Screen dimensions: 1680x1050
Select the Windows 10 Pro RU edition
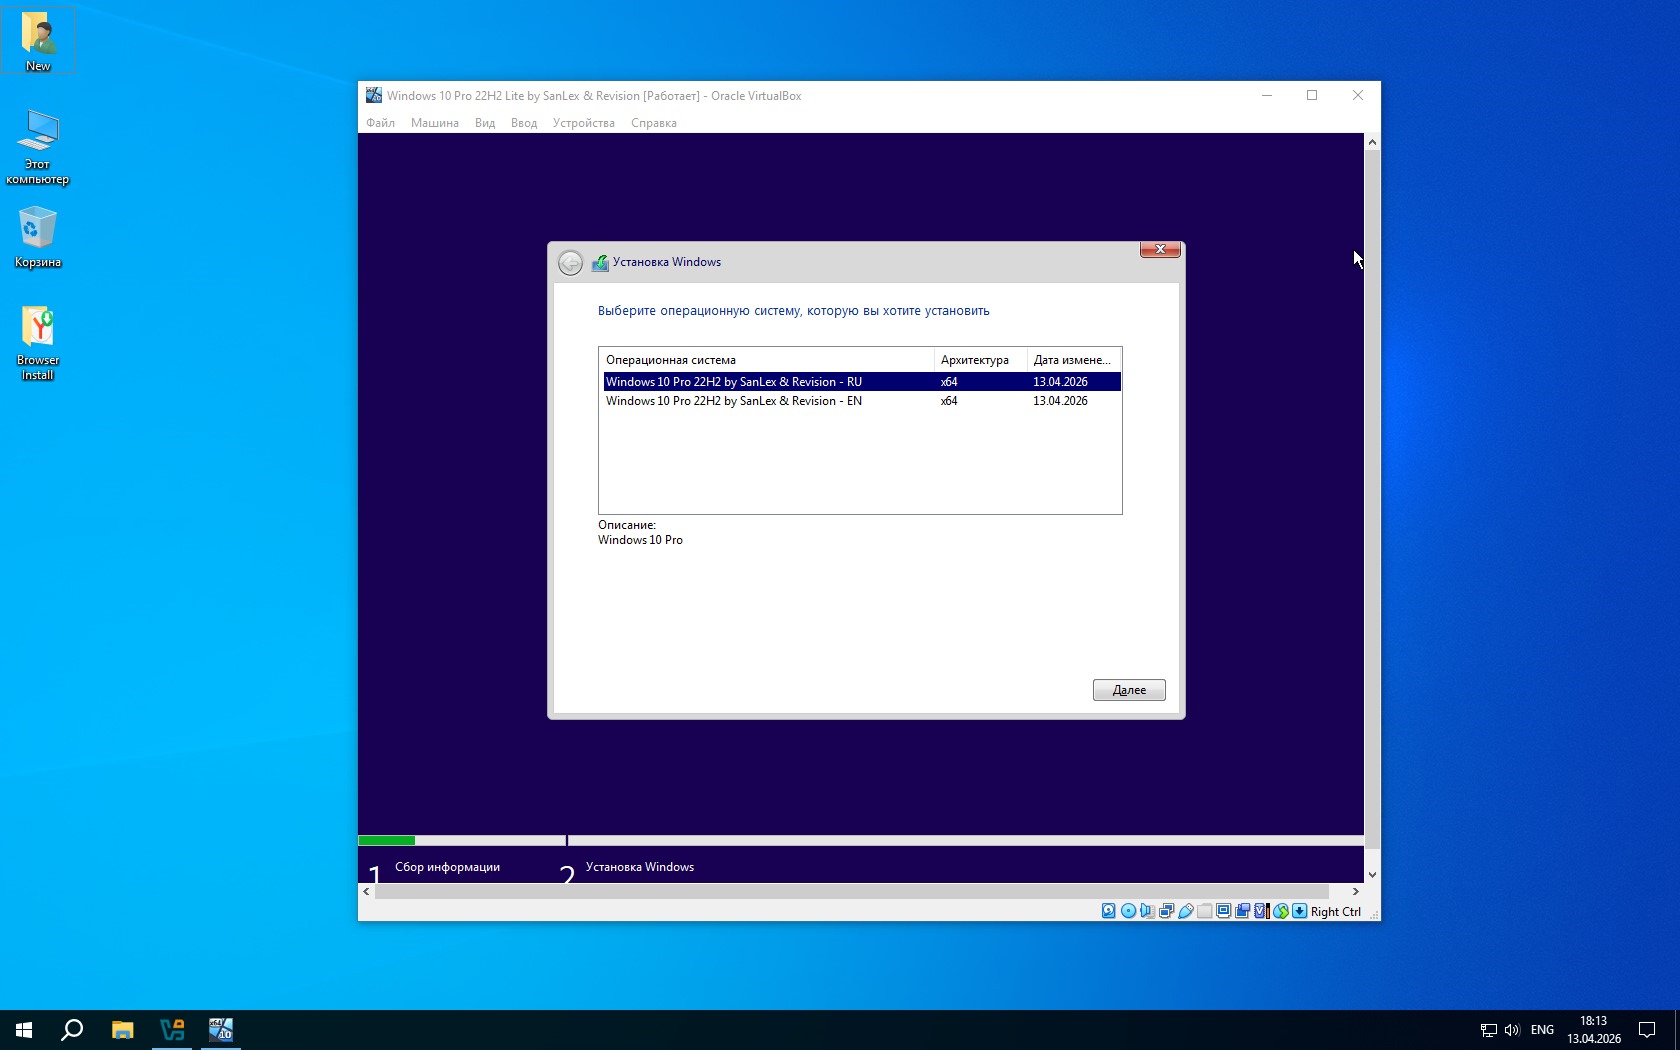click(x=733, y=382)
